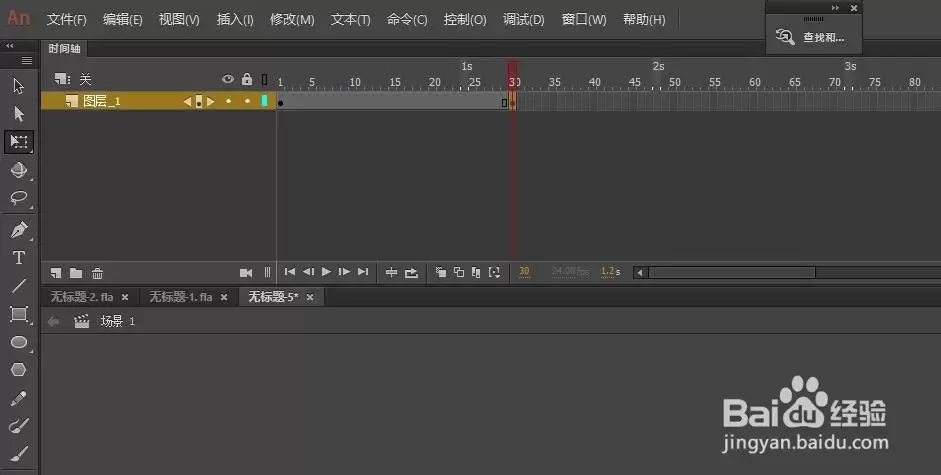Viewport: 941px width, 475px height.
Task: Toggle the advanced layers 关 icon
Action: [62, 79]
